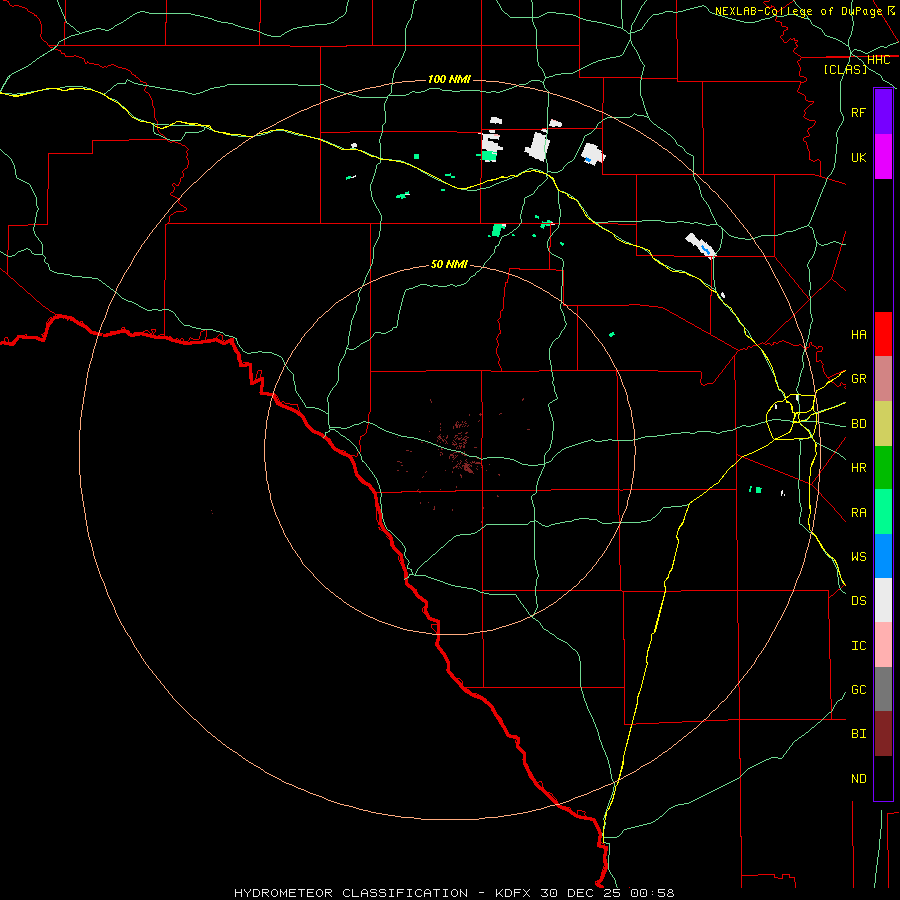Screen dimensions: 900x900
Task: Click the GC ground clutter gray swatch
Action: 883,689
